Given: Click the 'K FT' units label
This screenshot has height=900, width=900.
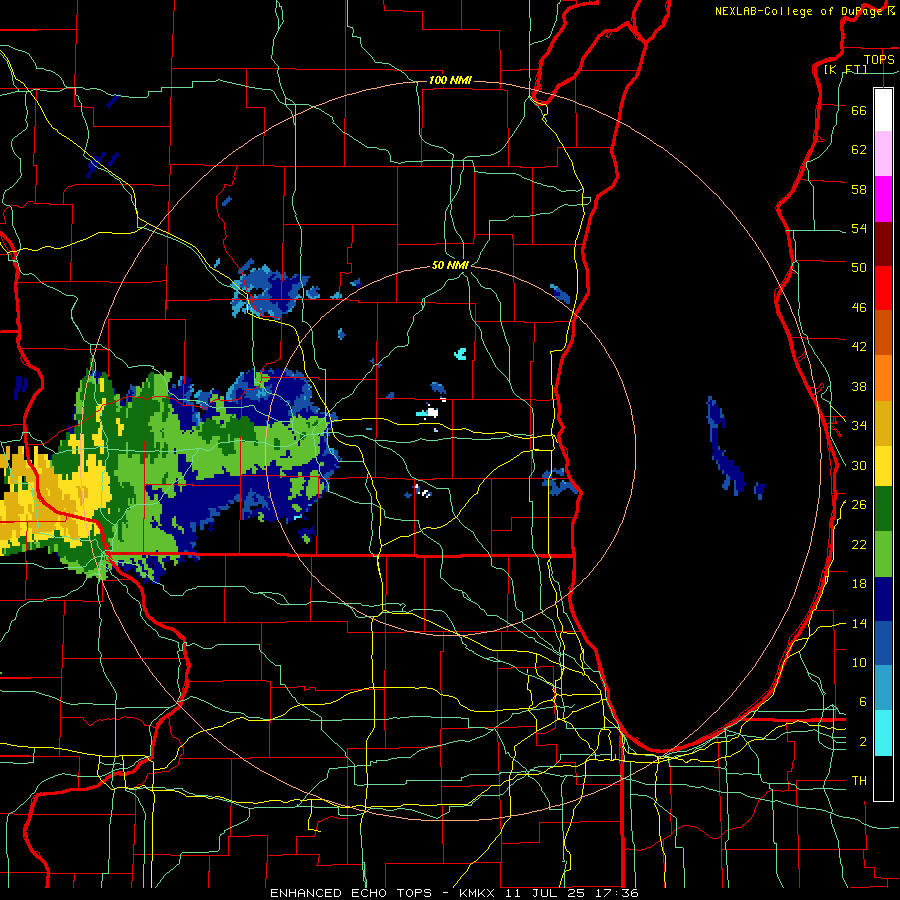Looking at the screenshot, I should click(845, 70).
